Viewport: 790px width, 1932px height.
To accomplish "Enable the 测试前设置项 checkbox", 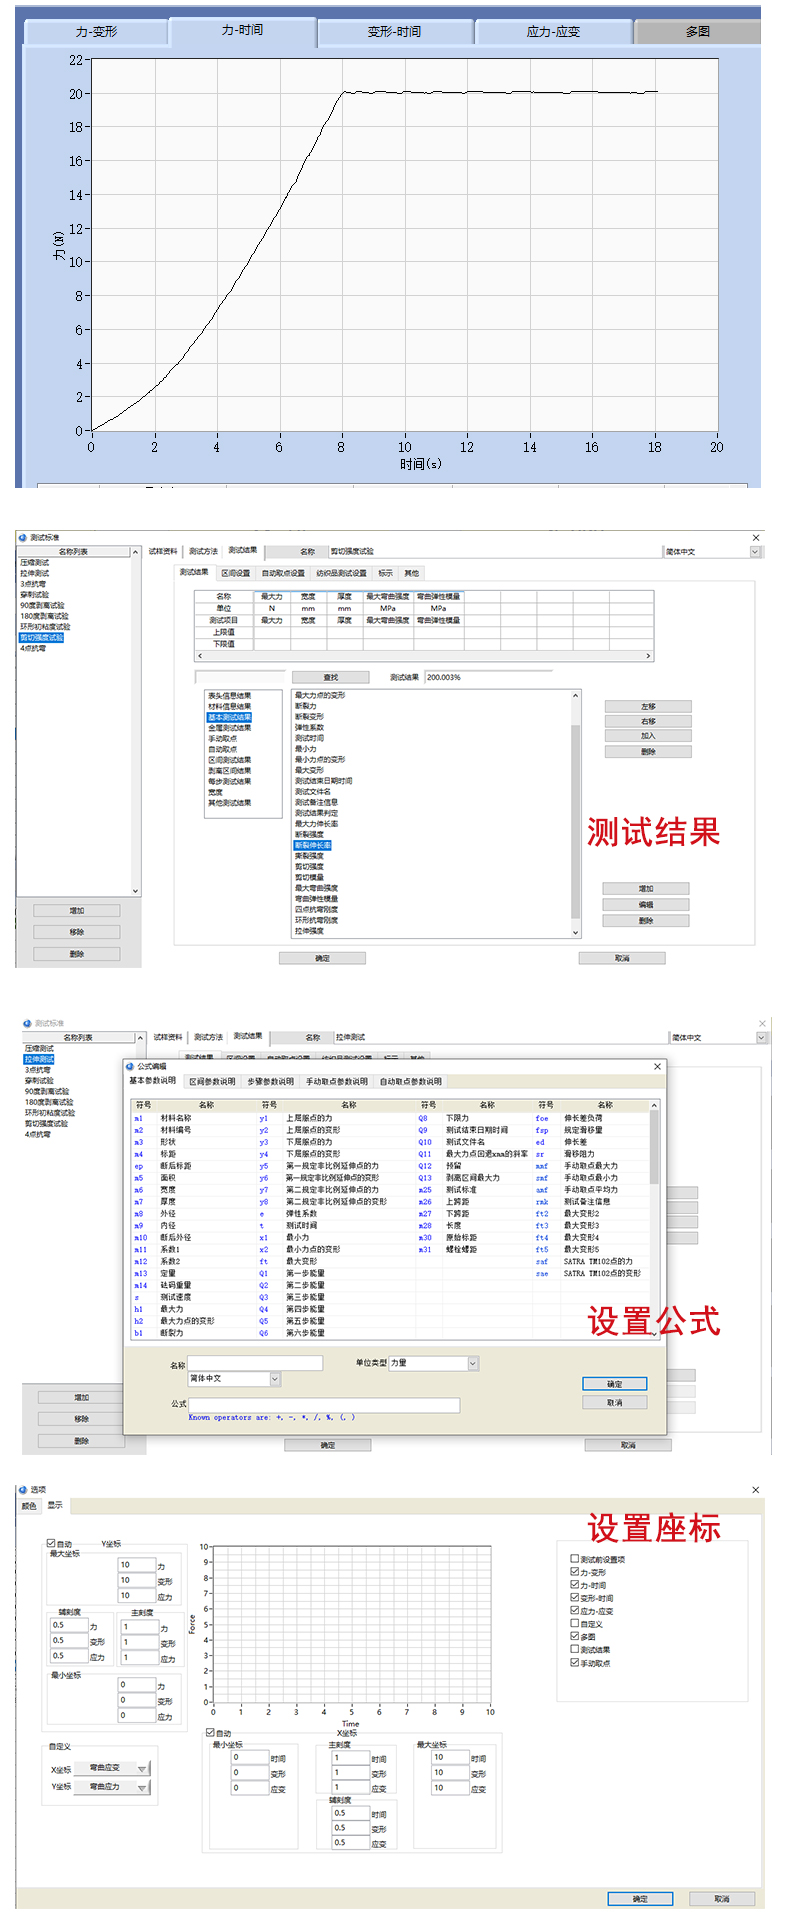I will 575,1559.
